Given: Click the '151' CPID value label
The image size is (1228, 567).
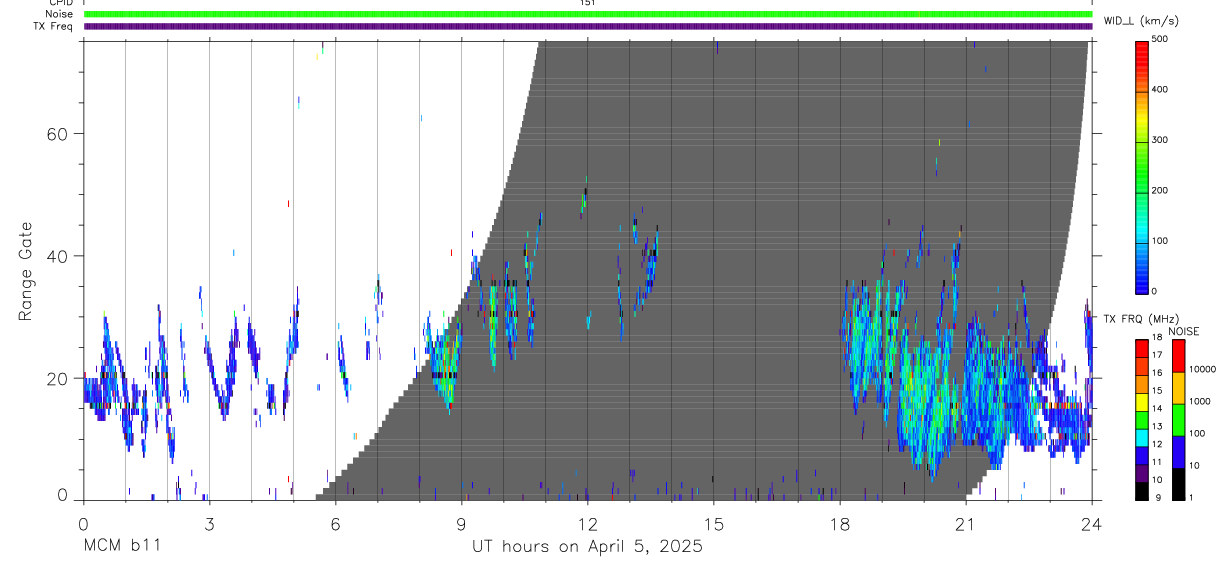Looking at the screenshot, I should tap(588, 3).
